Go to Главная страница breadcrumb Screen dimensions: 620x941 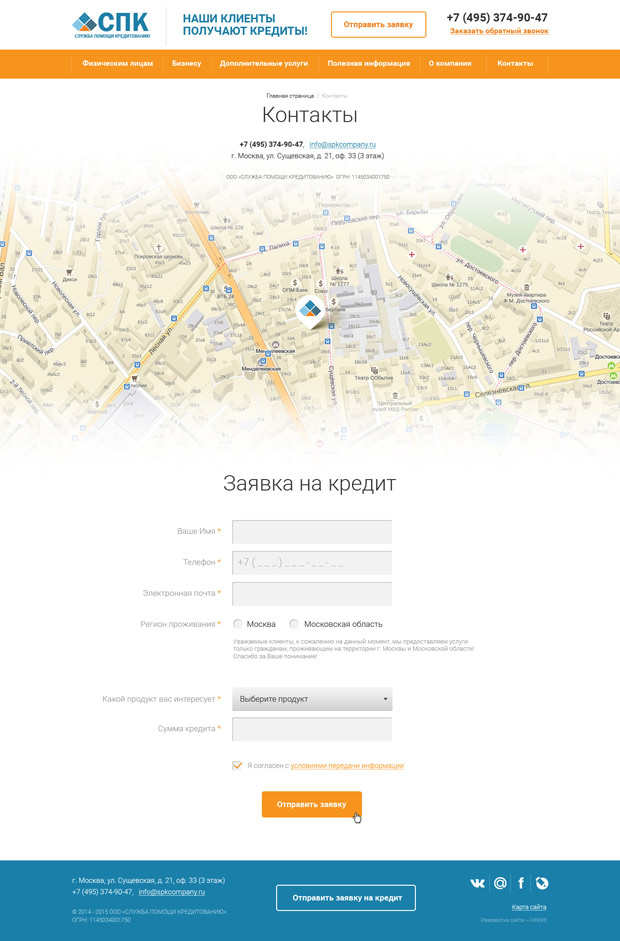click(290, 96)
